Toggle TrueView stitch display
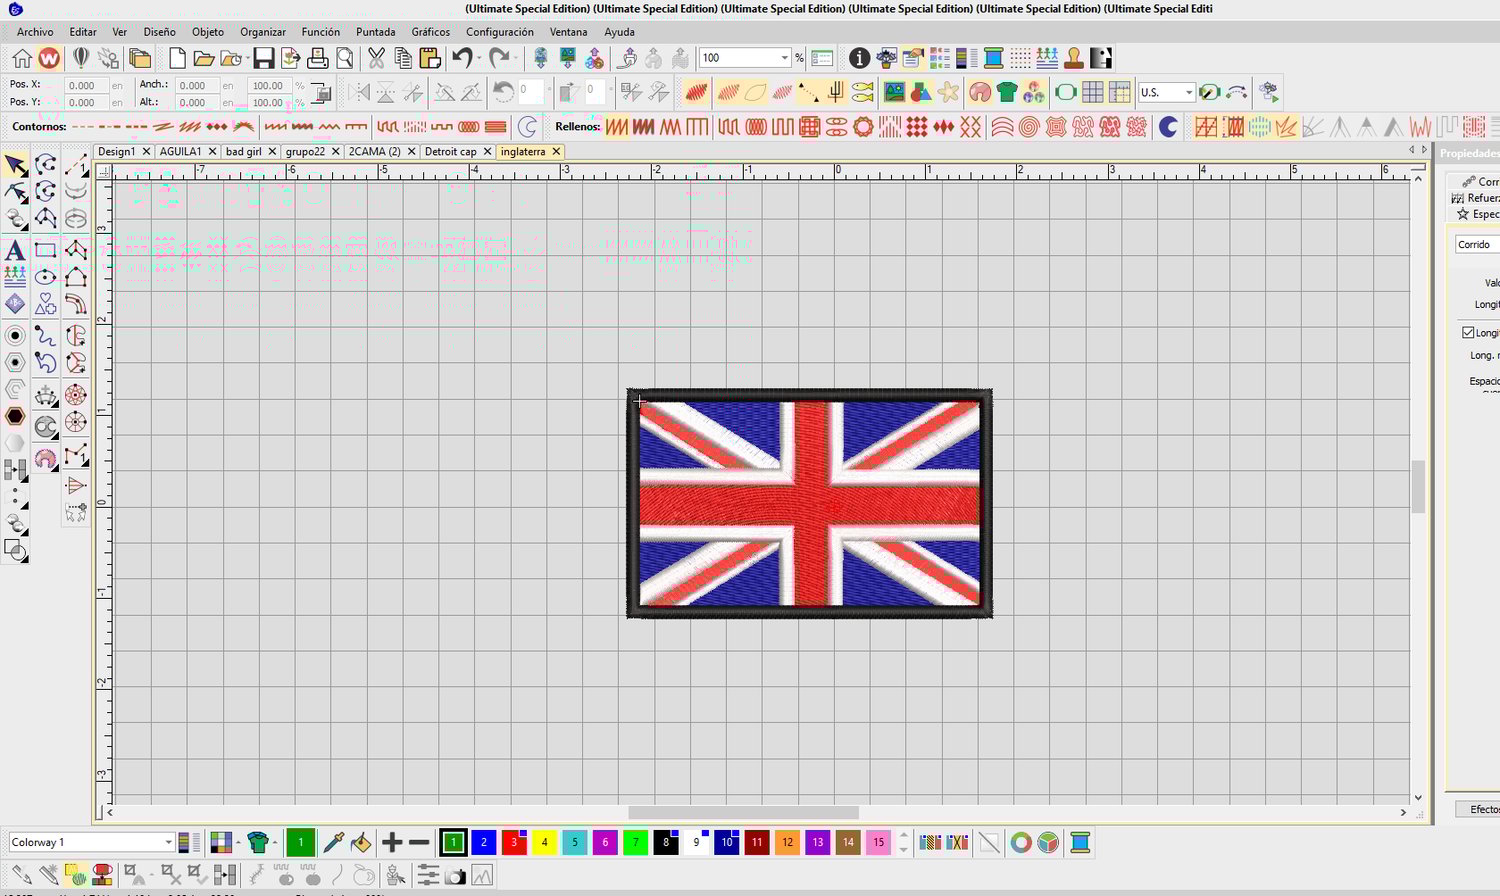The width and height of the screenshot is (1500, 896). point(697,93)
